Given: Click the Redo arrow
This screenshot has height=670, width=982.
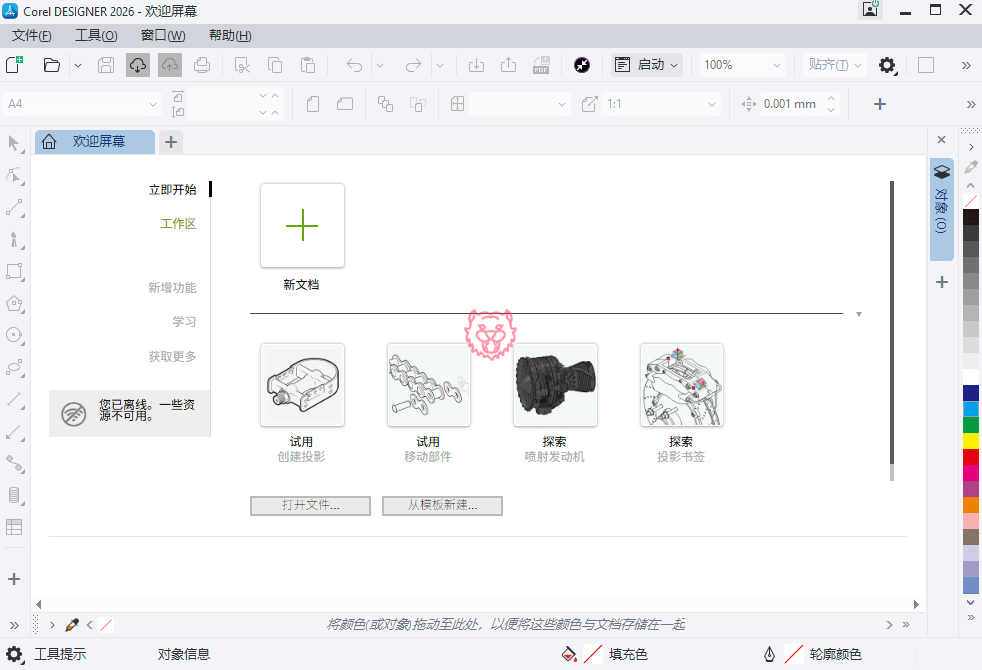Looking at the screenshot, I should point(413,65).
